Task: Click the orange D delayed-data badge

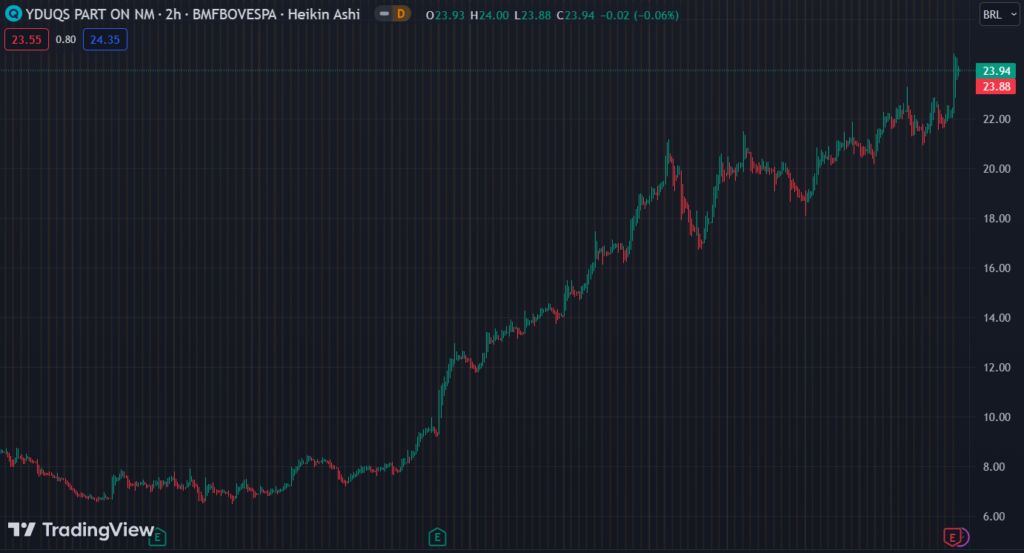Action: (401, 14)
